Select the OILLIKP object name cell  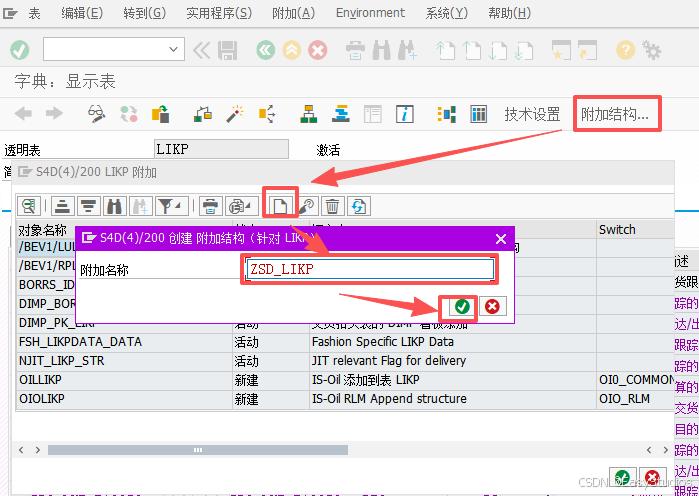pos(124,380)
